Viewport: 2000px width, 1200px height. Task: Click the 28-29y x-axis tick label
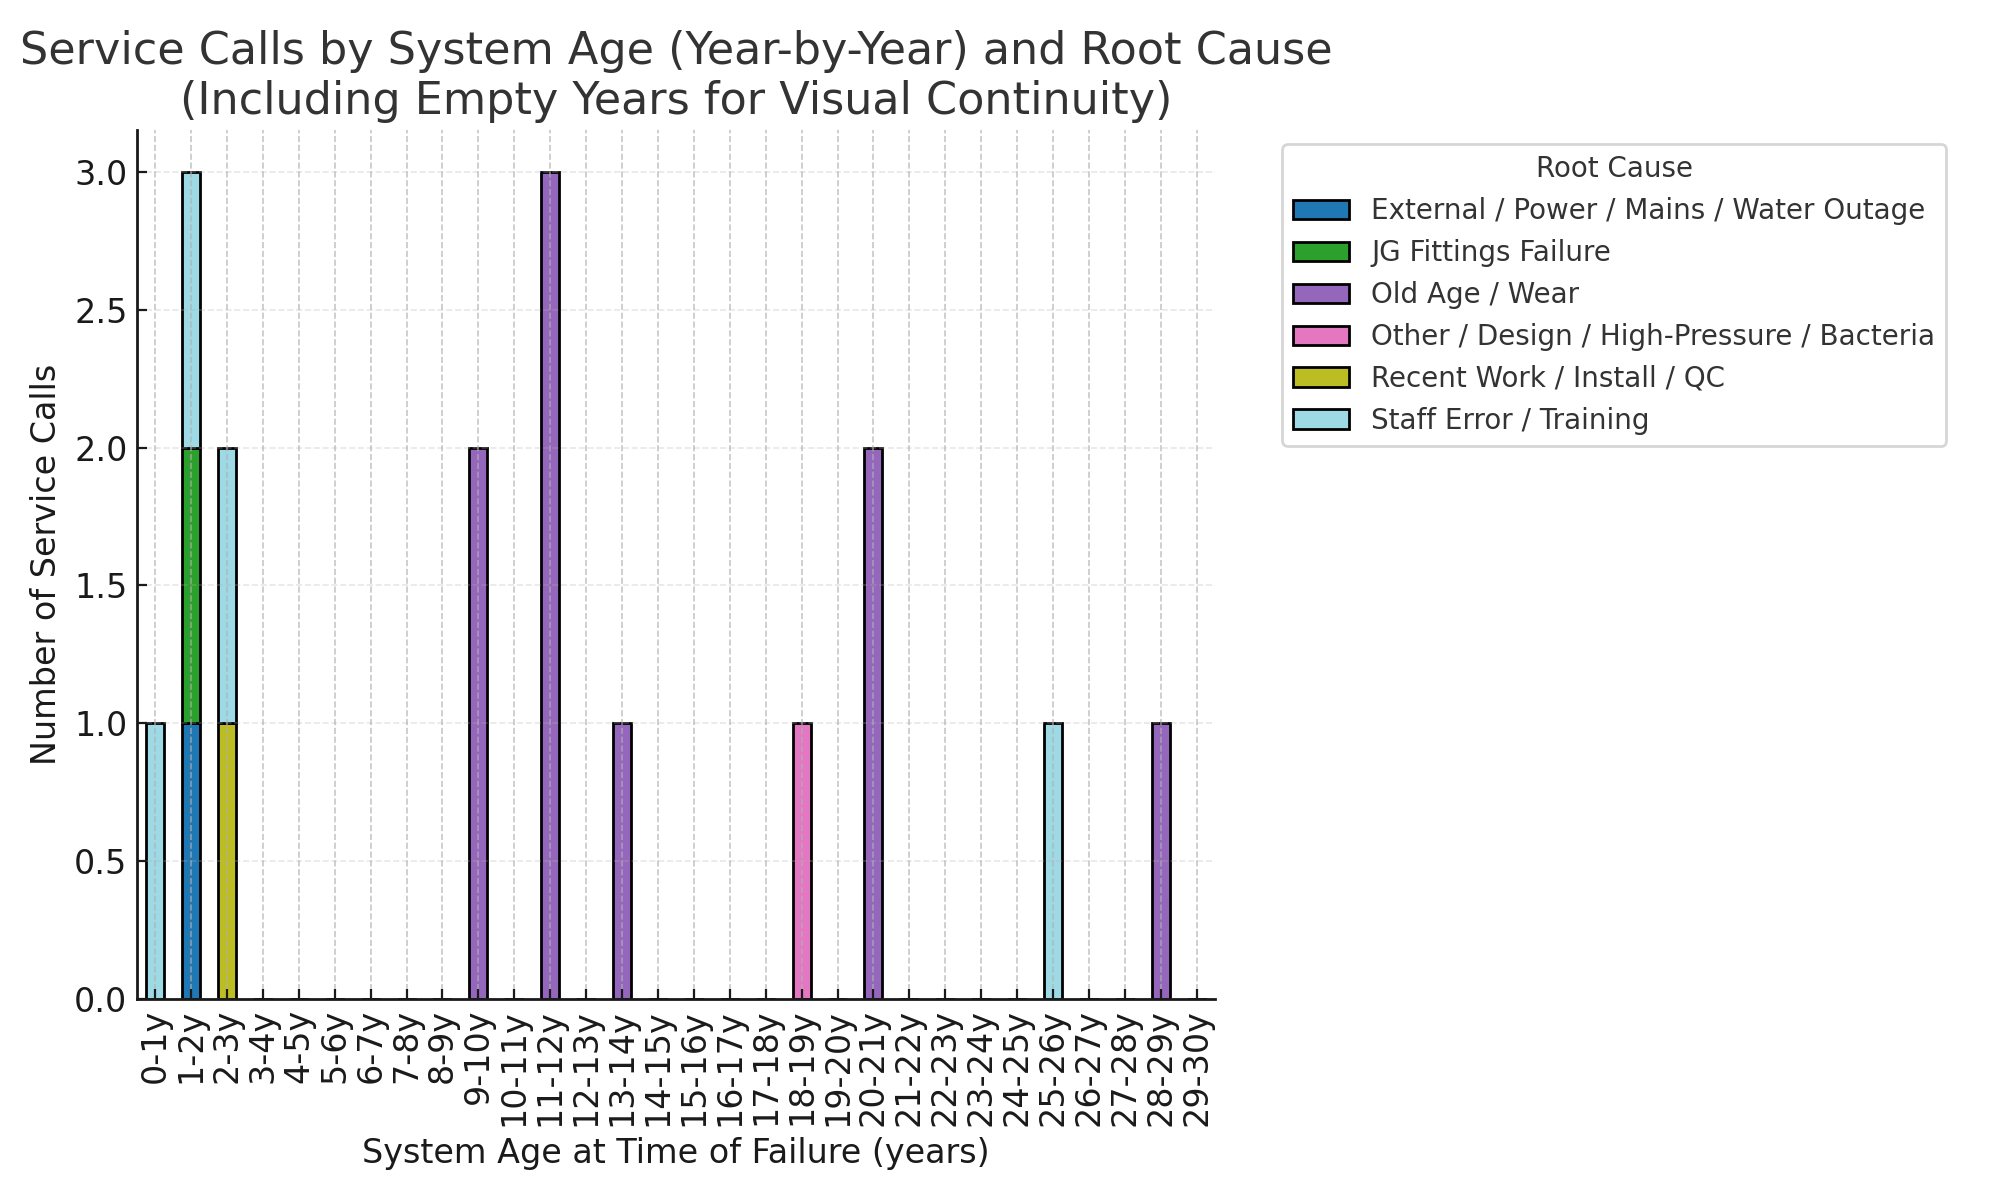1161,1072
